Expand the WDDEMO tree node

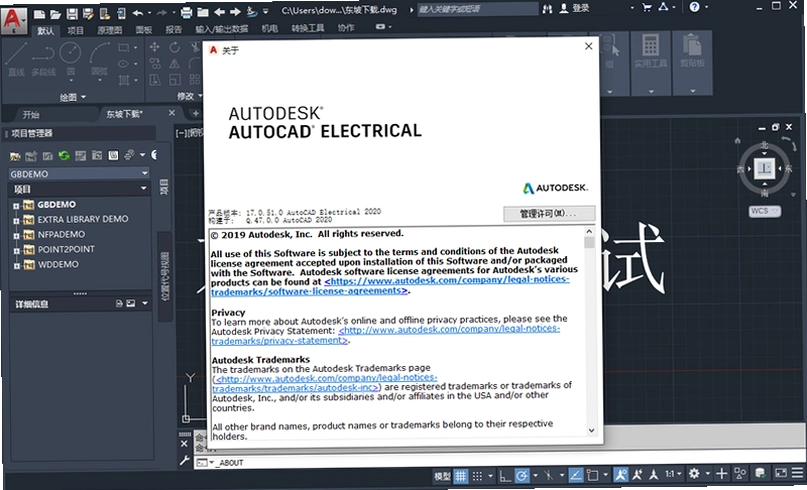(x=16, y=266)
